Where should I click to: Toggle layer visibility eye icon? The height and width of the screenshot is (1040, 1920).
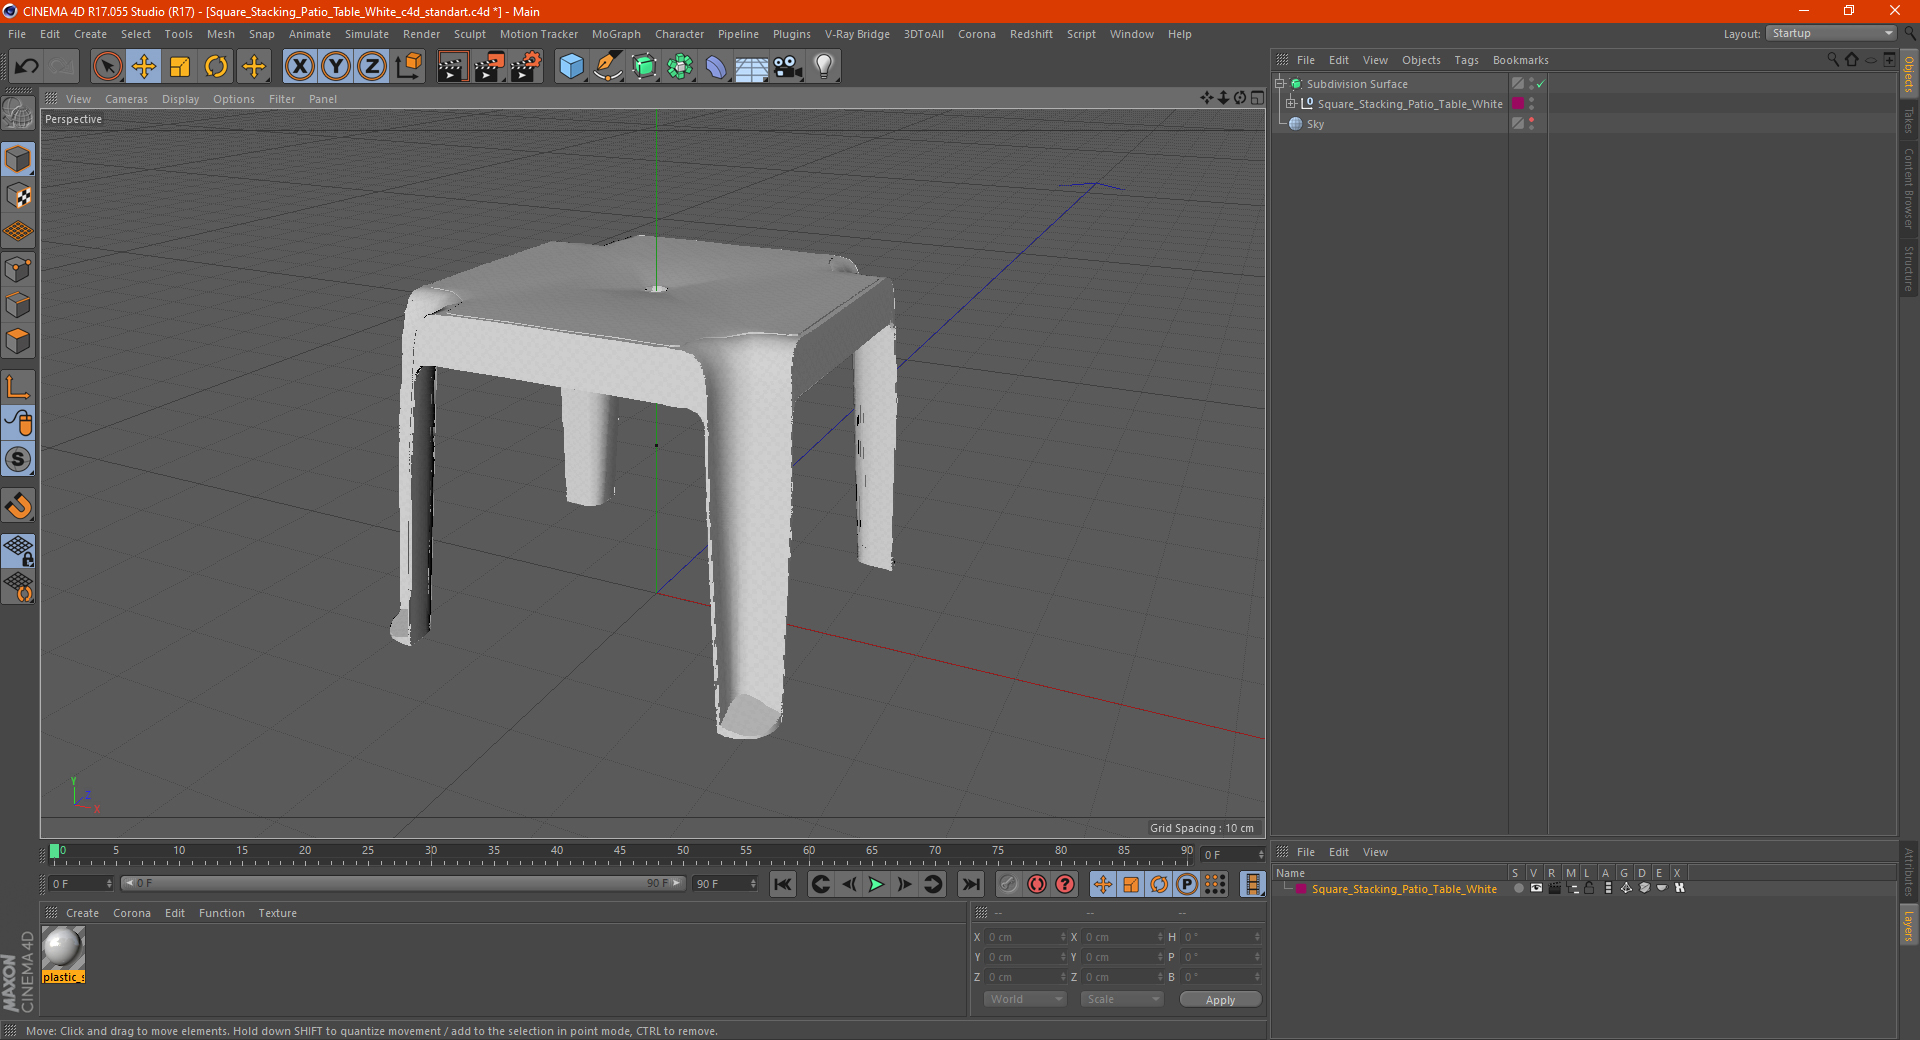tap(1536, 888)
